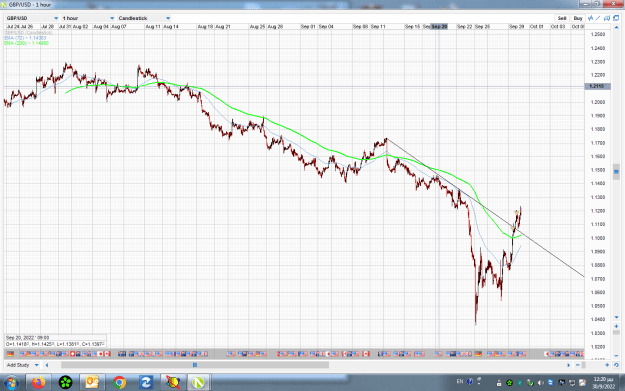Click the chart link/attach icon
The image size is (625, 391).
pyautogui.click(x=607, y=18)
